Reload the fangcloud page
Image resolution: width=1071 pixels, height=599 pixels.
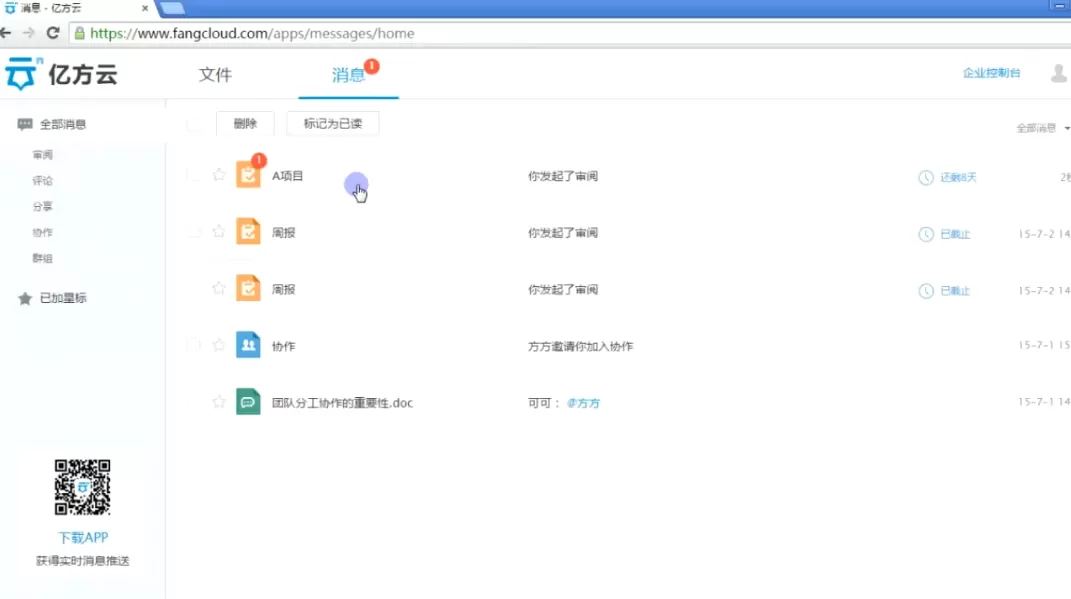click(x=53, y=33)
